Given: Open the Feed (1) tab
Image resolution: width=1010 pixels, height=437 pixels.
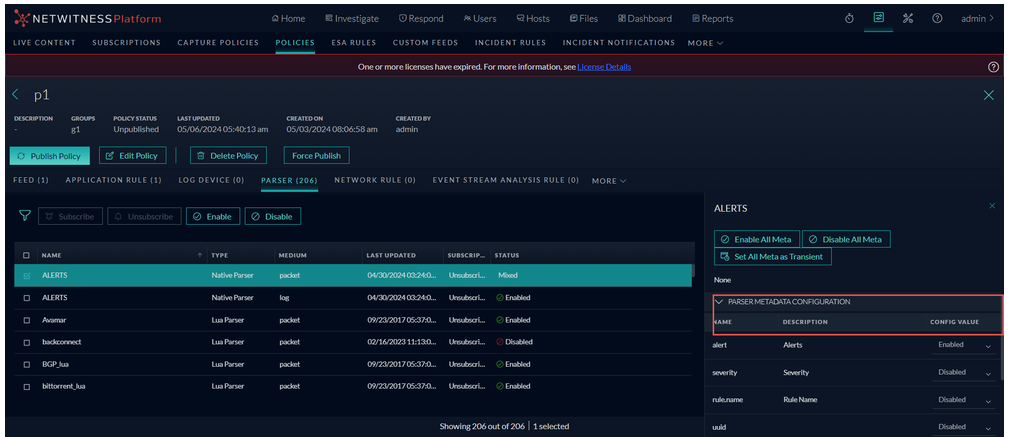Looking at the screenshot, I should 31,180.
